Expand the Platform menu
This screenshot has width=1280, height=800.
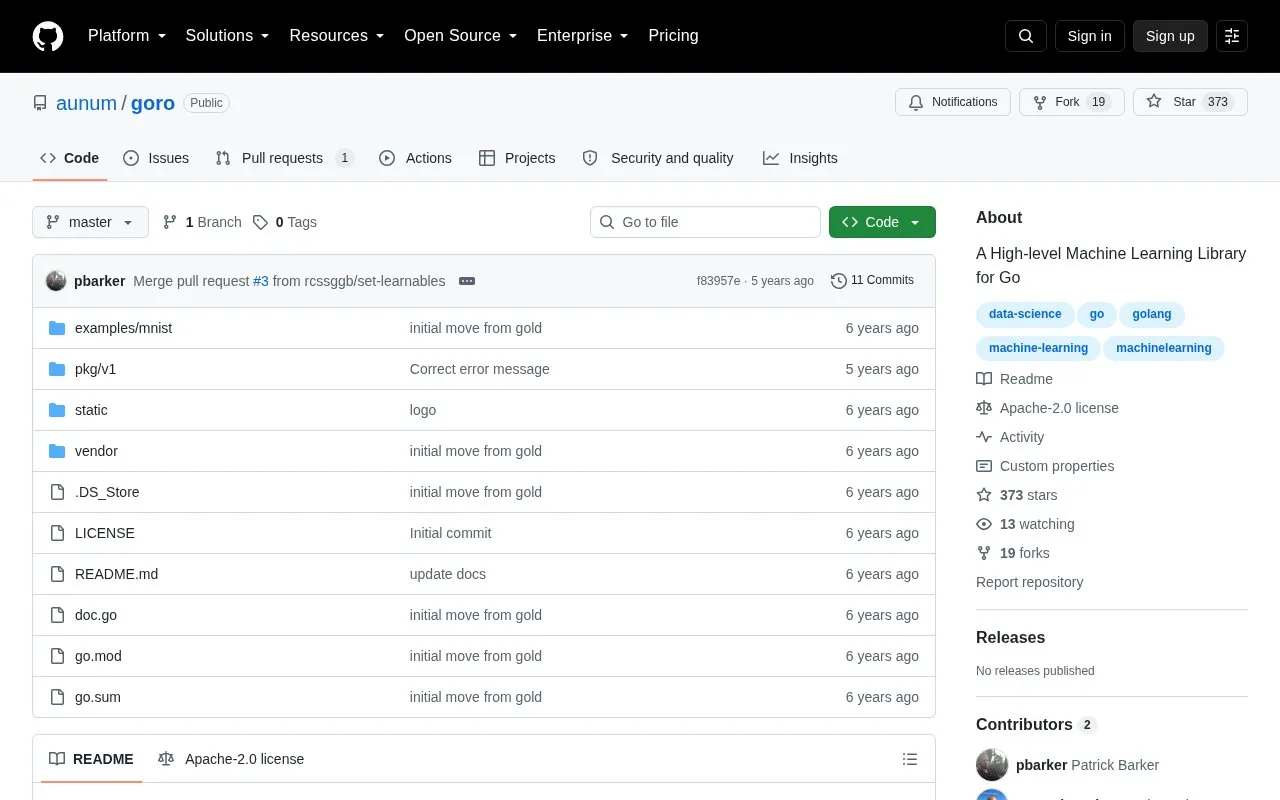127,36
